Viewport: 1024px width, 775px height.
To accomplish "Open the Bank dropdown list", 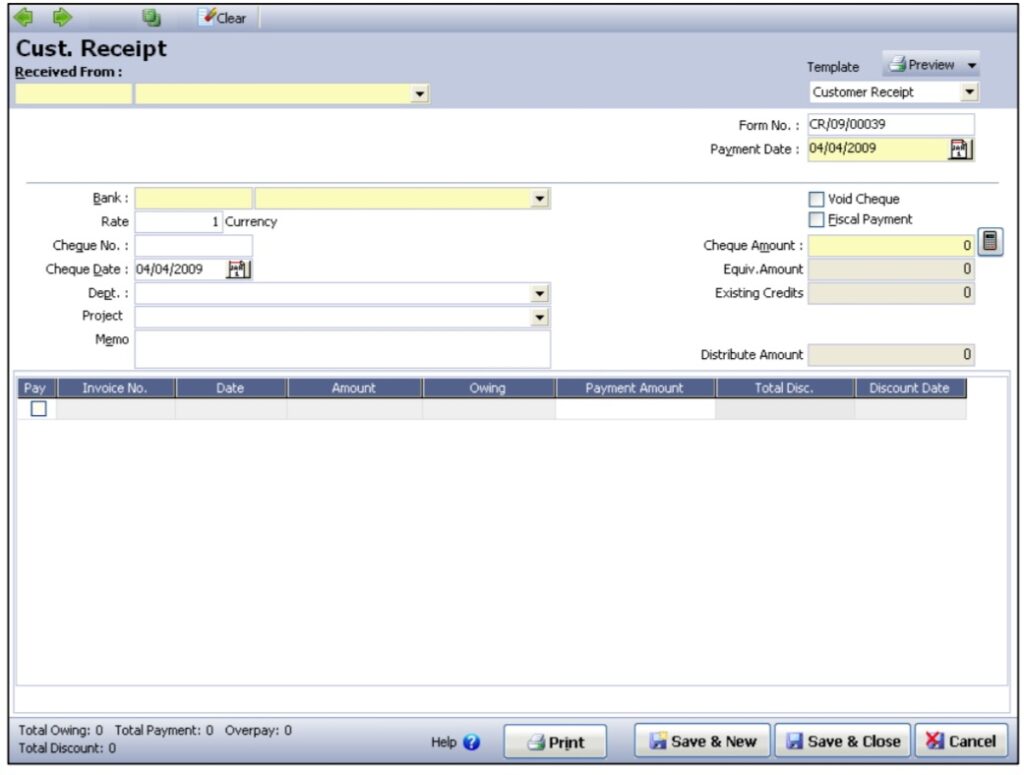I will coord(540,199).
